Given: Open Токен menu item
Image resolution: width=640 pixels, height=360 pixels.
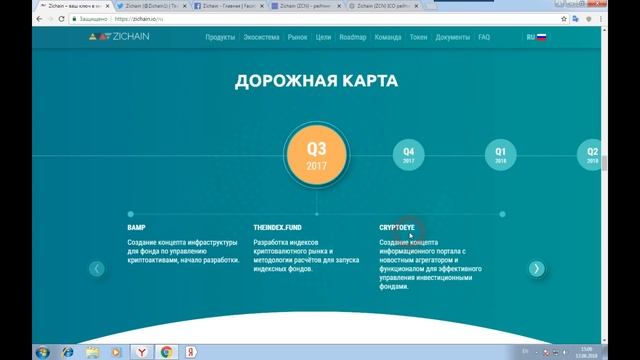Looking at the screenshot, I should click(418, 37).
